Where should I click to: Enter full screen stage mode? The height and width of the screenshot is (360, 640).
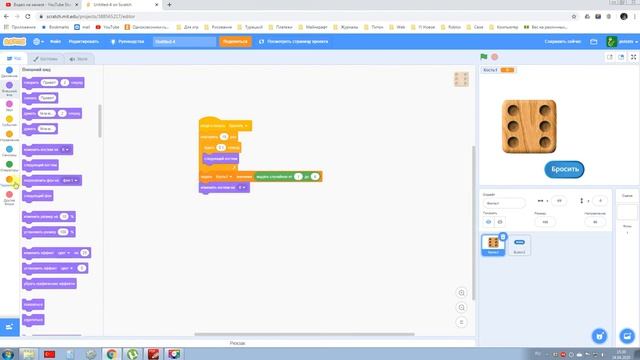[x=633, y=57]
